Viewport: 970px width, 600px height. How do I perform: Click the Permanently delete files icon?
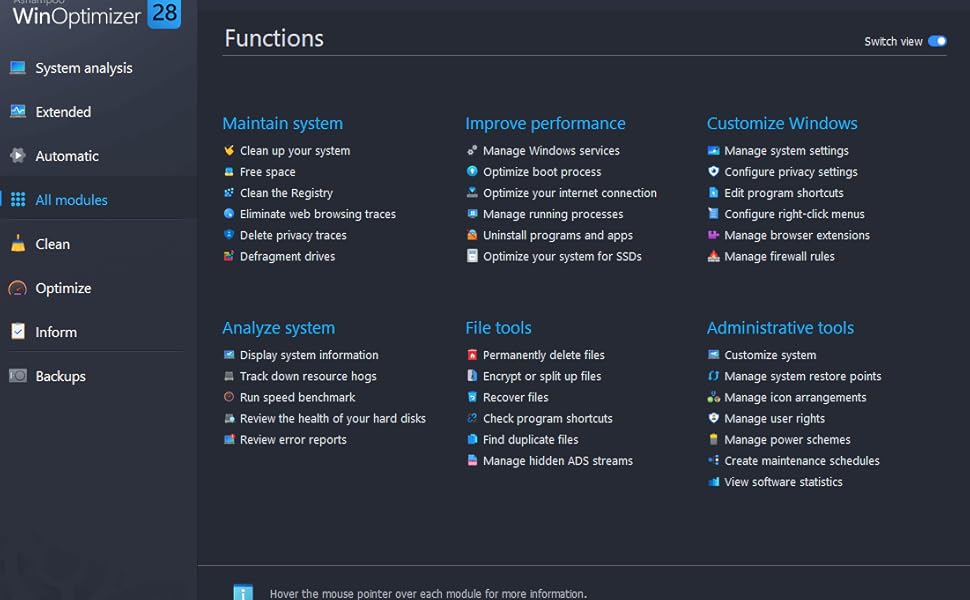472,355
